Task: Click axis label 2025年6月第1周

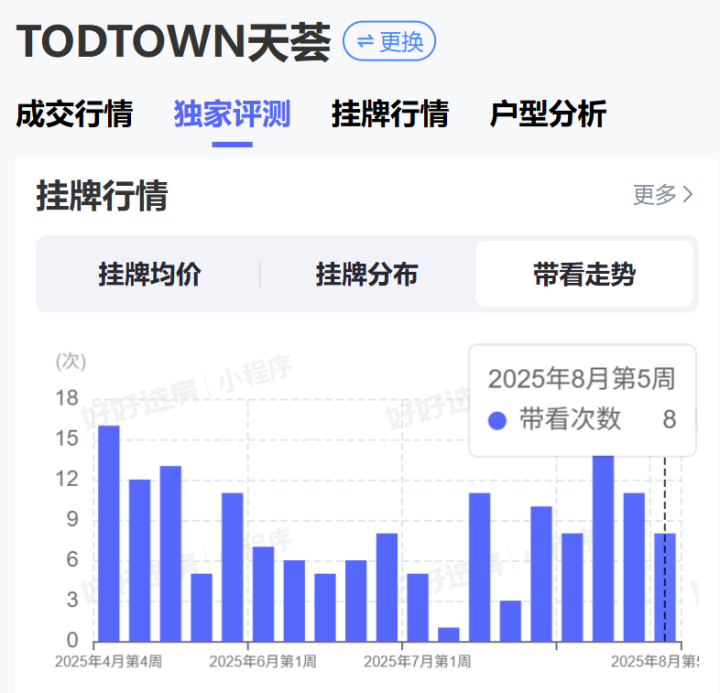Action: tap(263, 661)
